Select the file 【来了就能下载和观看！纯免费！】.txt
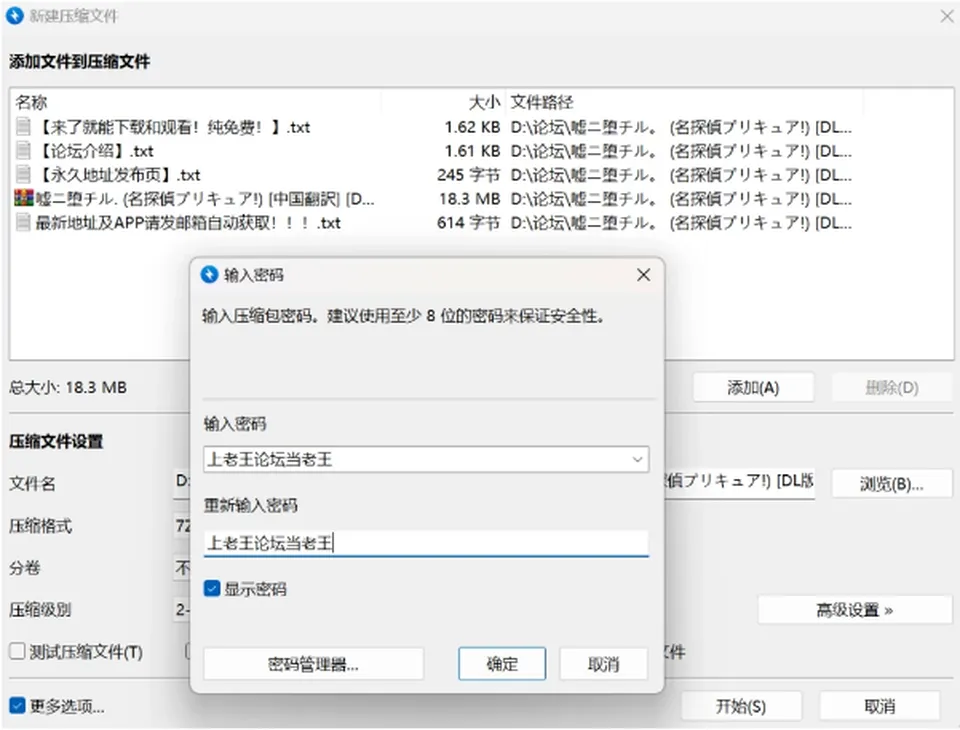The image size is (960, 730). point(173,127)
